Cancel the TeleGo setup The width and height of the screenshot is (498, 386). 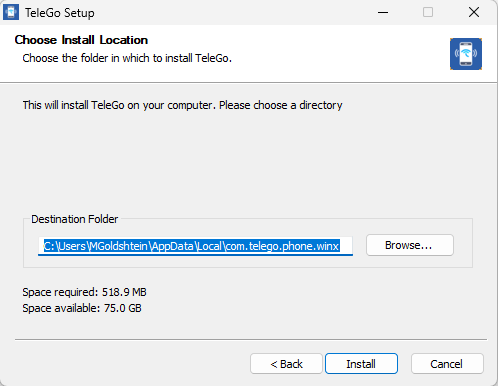click(x=447, y=364)
